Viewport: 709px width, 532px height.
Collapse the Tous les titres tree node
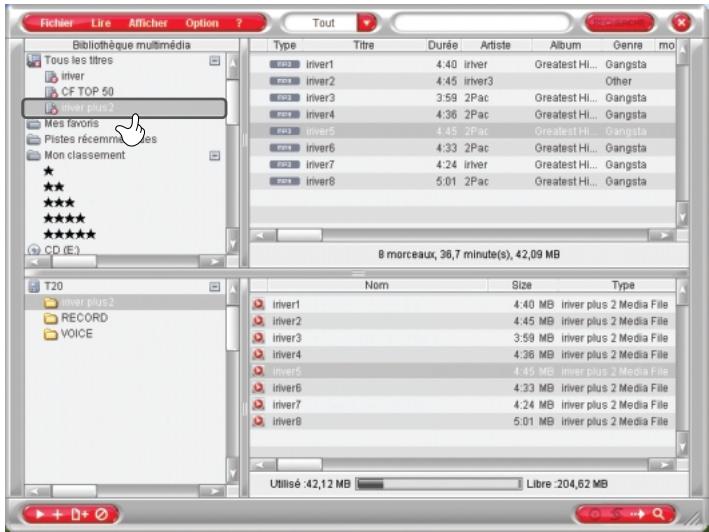coord(215,61)
